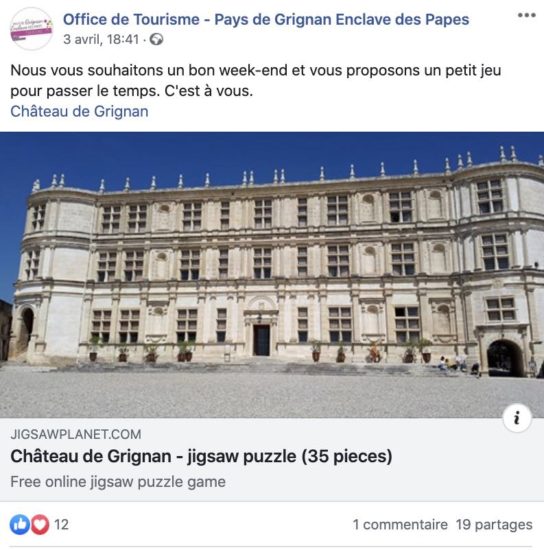Click the Office de Tourisme profile picture
The height and width of the screenshot is (550, 544).
(x=31, y=29)
